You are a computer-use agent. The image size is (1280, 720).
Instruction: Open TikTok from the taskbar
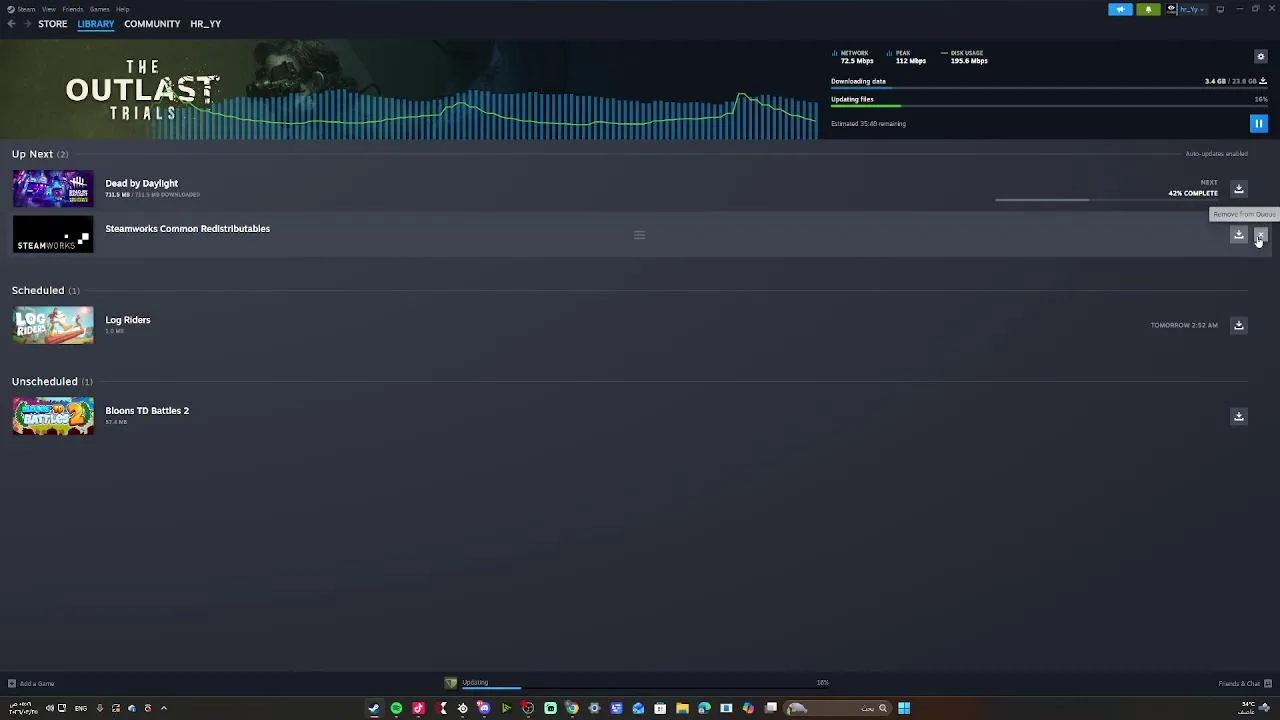[x=418, y=708]
